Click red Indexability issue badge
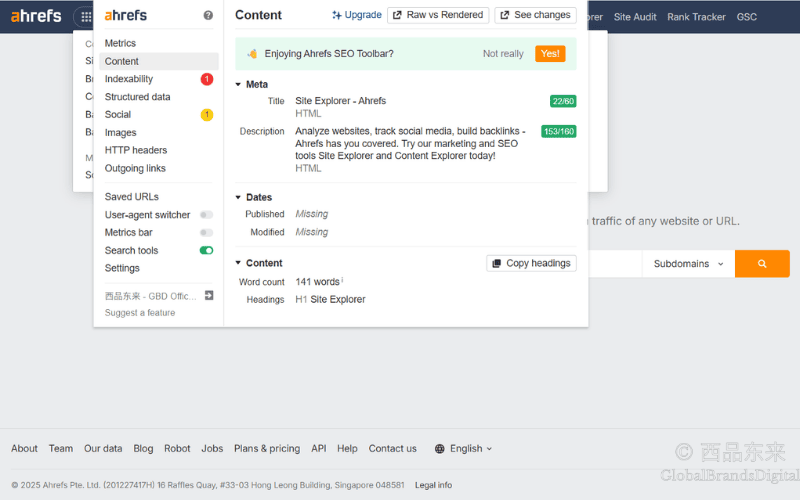The image size is (800, 500). pyautogui.click(x=207, y=79)
